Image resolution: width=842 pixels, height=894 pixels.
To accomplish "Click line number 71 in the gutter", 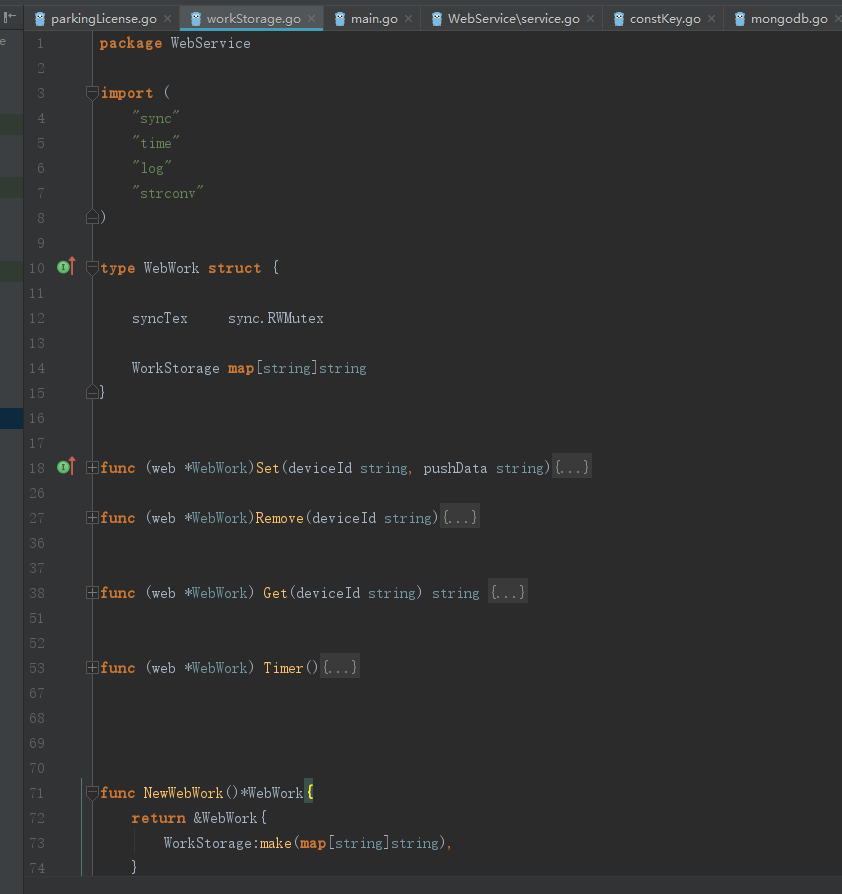I will coord(37,793).
